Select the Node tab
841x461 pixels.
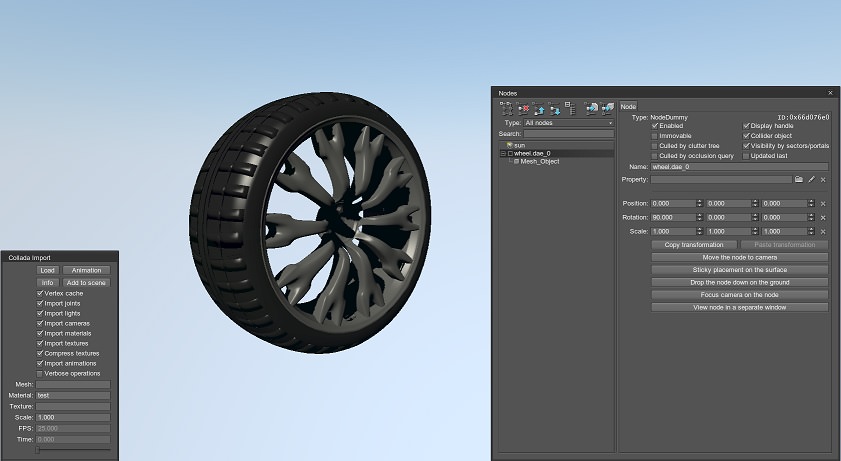tap(628, 107)
